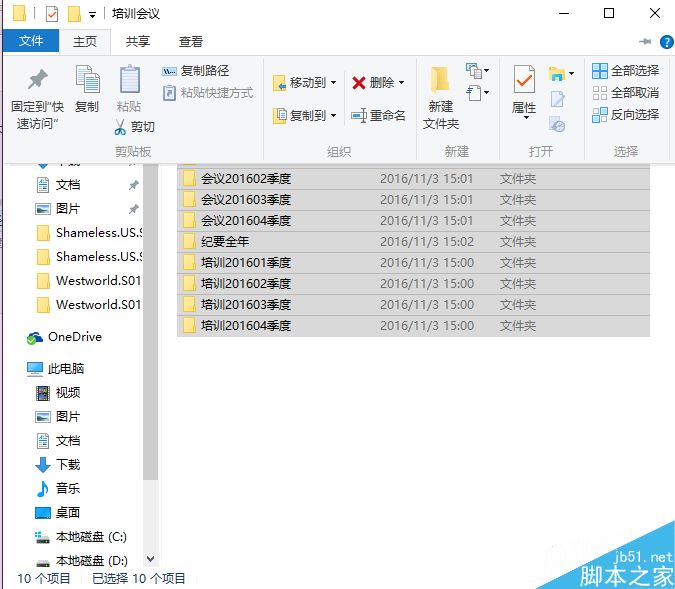The height and width of the screenshot is (589, 675).
Task: Open New item dropdown
Action: [477, 71]
